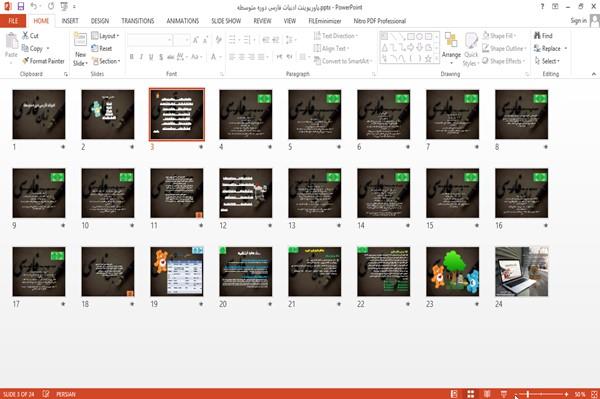Image resolution: width=600 pixels, height=399 pixels.
Task: Open the font name combo box
Action: coord(150,40)
